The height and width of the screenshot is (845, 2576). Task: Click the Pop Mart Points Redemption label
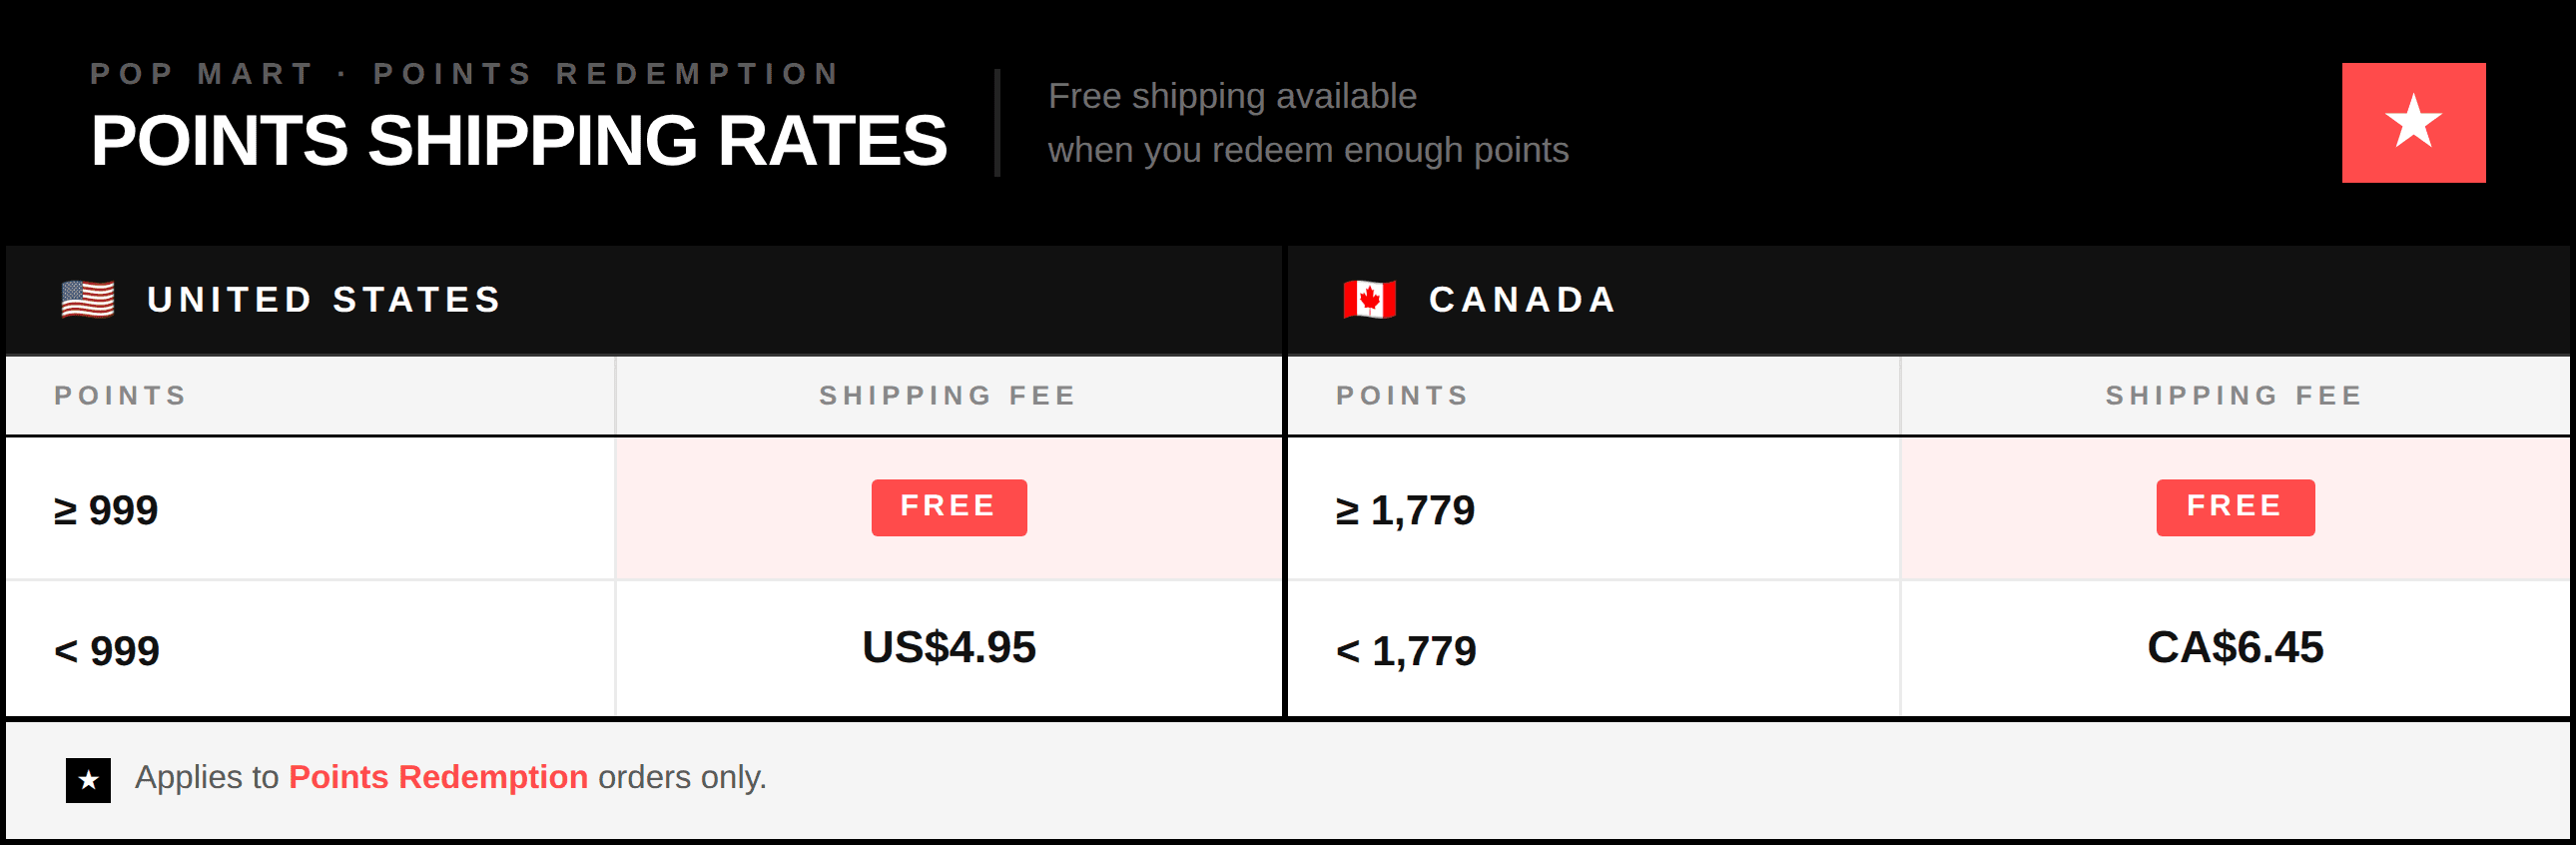465,74
